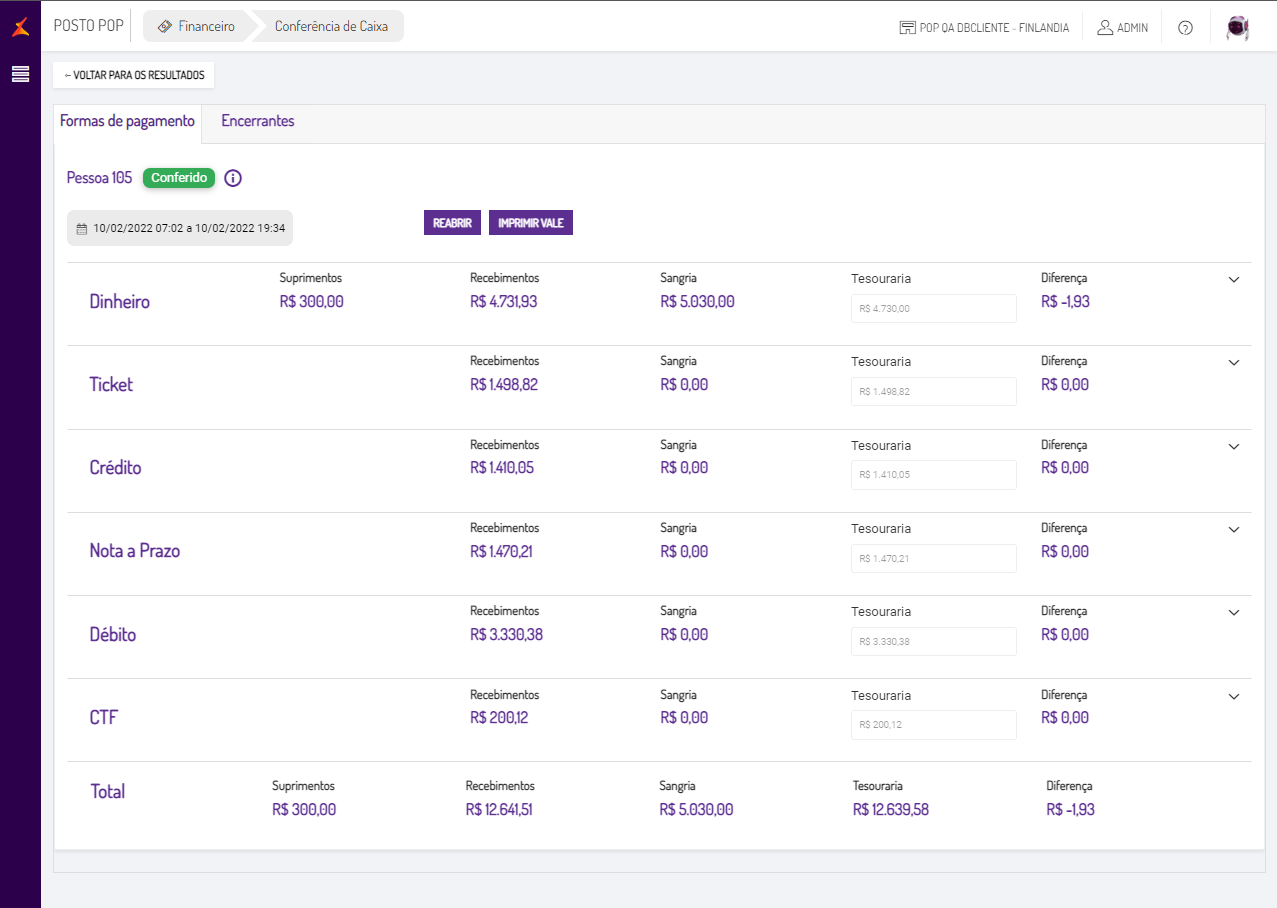Select the Formas de pagamento tab
The image size is (1277, 908).
coord(127,121)
